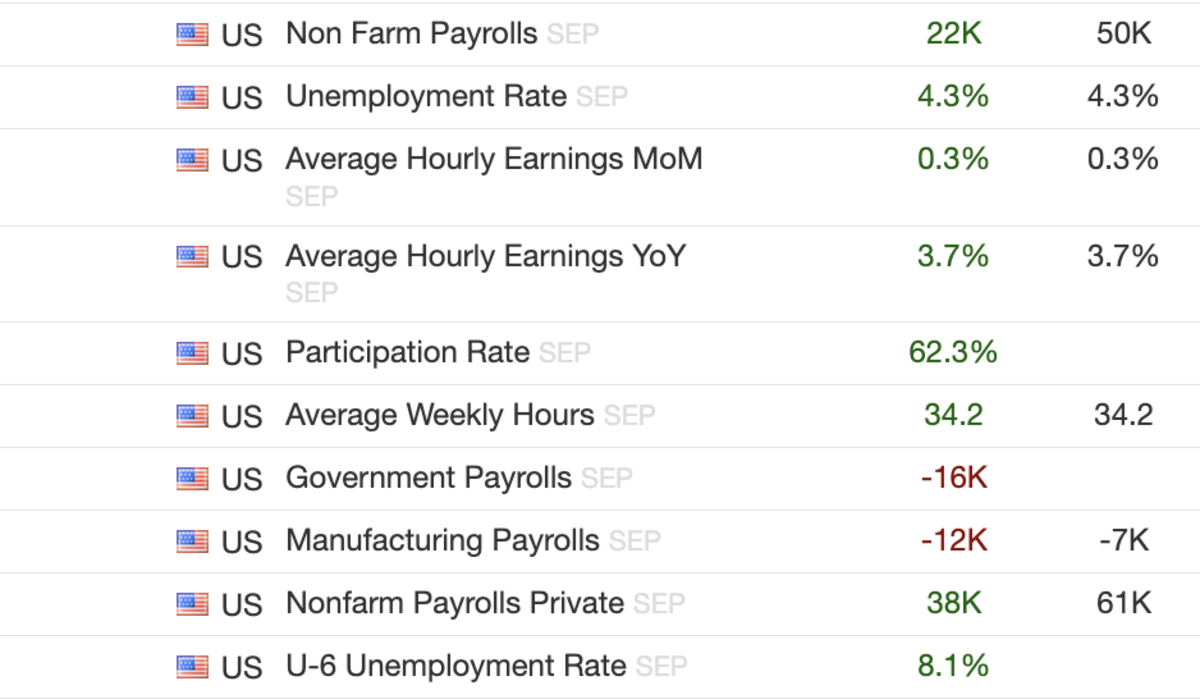Click the US flag beside Non Farm Payrolls
Viewport: 1200px width, 699px height.
(192, 35)
